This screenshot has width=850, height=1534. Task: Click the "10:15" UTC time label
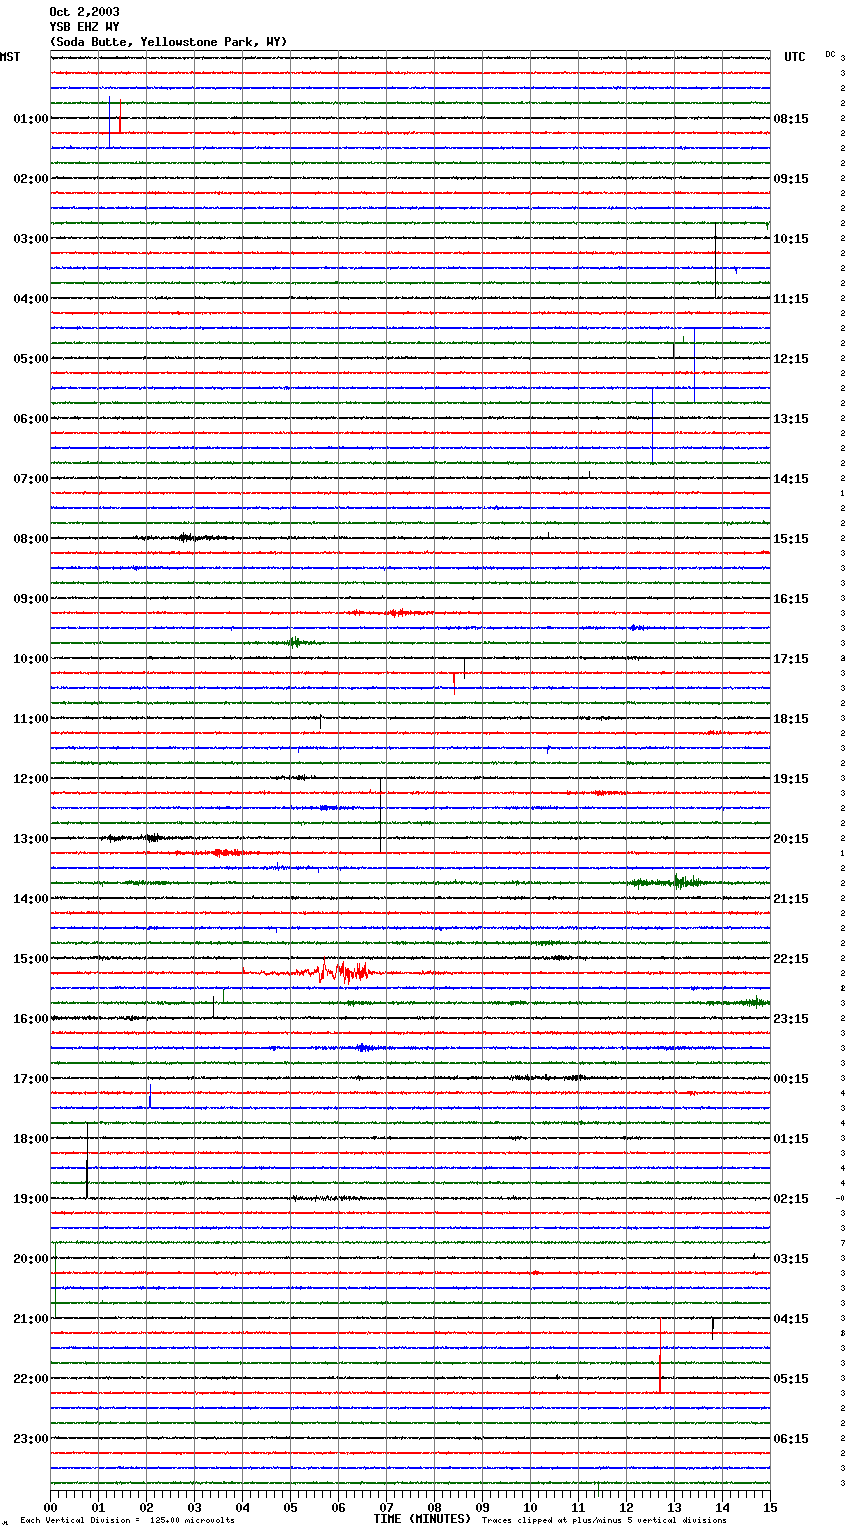[791, 239]
